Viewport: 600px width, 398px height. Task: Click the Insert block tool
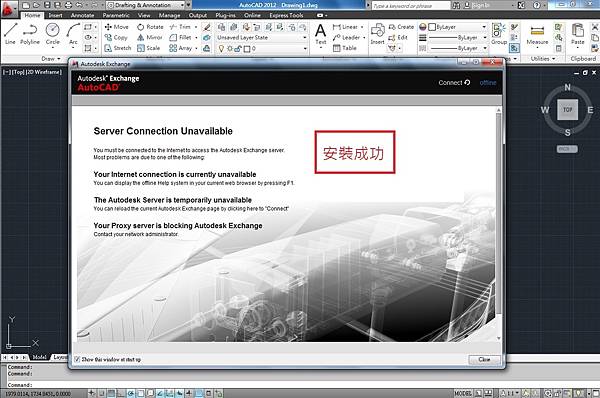(377, 34)
